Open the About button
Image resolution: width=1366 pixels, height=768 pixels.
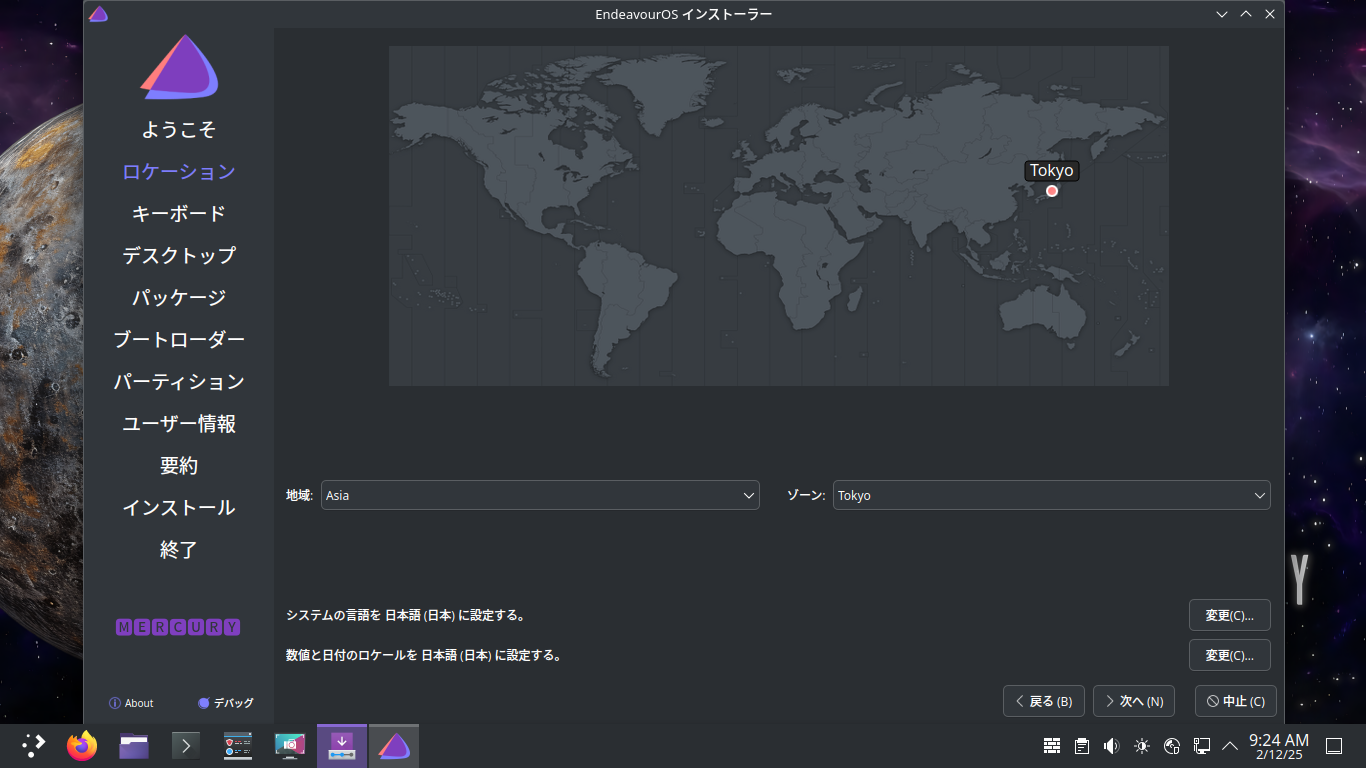click(x=131, y=703)
